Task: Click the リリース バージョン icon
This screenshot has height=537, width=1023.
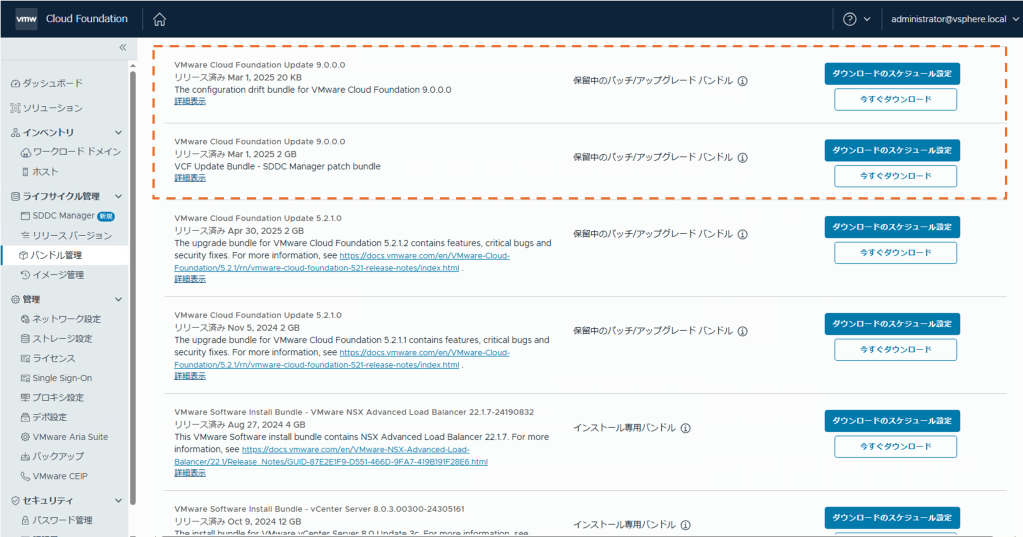Action: click(x=25, y=236)
